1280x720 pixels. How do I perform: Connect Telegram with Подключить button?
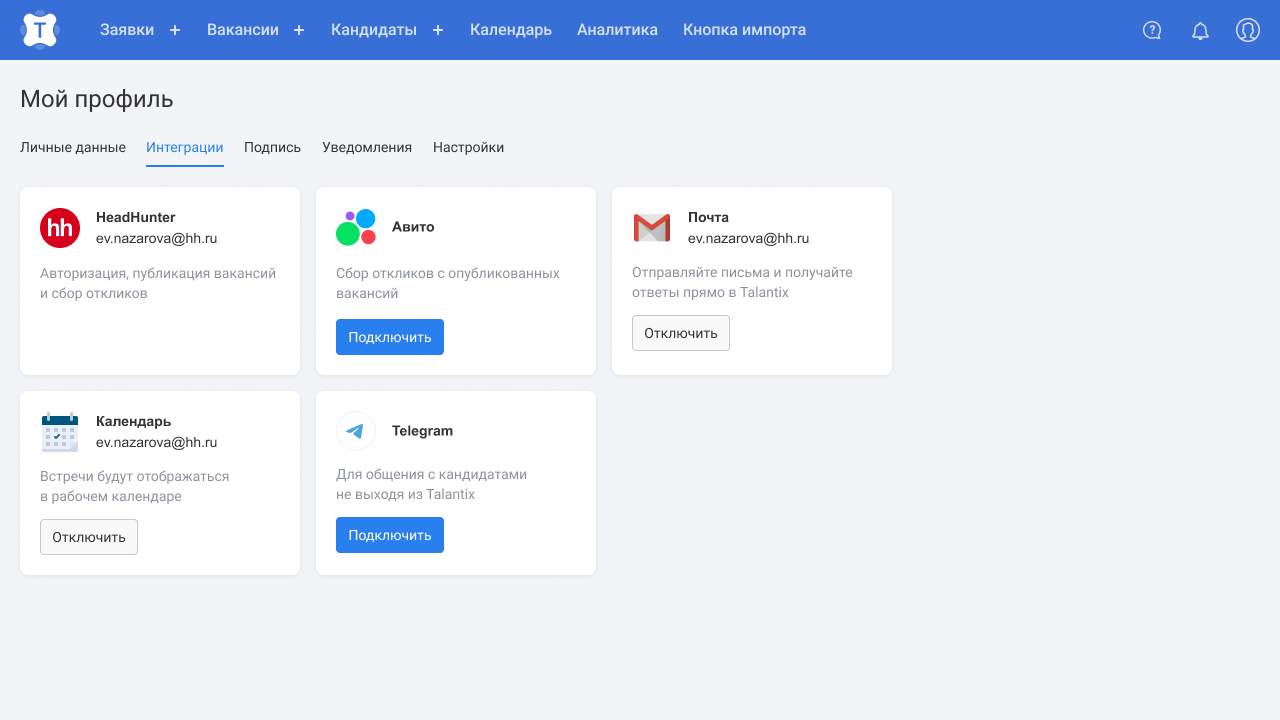tap(390, 535)
